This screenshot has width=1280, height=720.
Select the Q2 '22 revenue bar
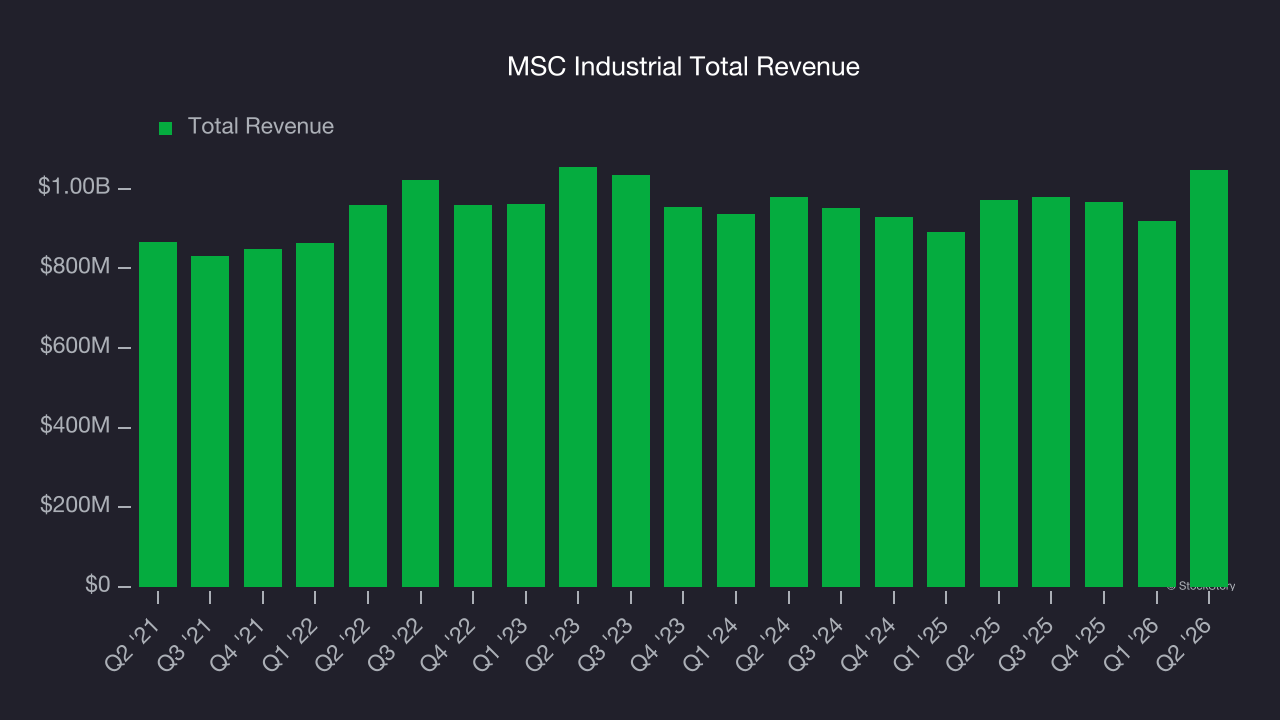click(x=368, y=396)
